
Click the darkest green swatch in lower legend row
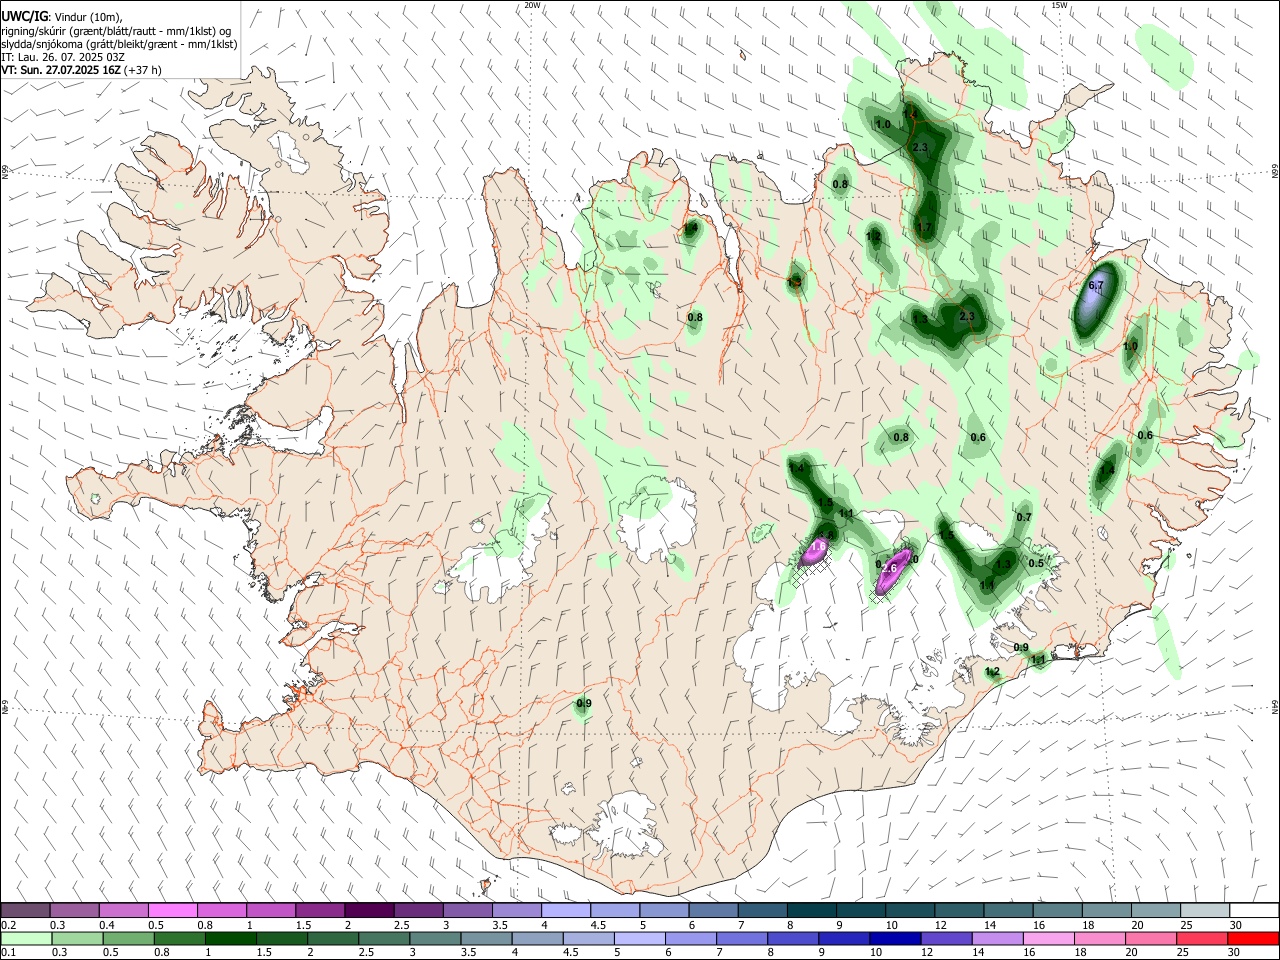point(230,938)
